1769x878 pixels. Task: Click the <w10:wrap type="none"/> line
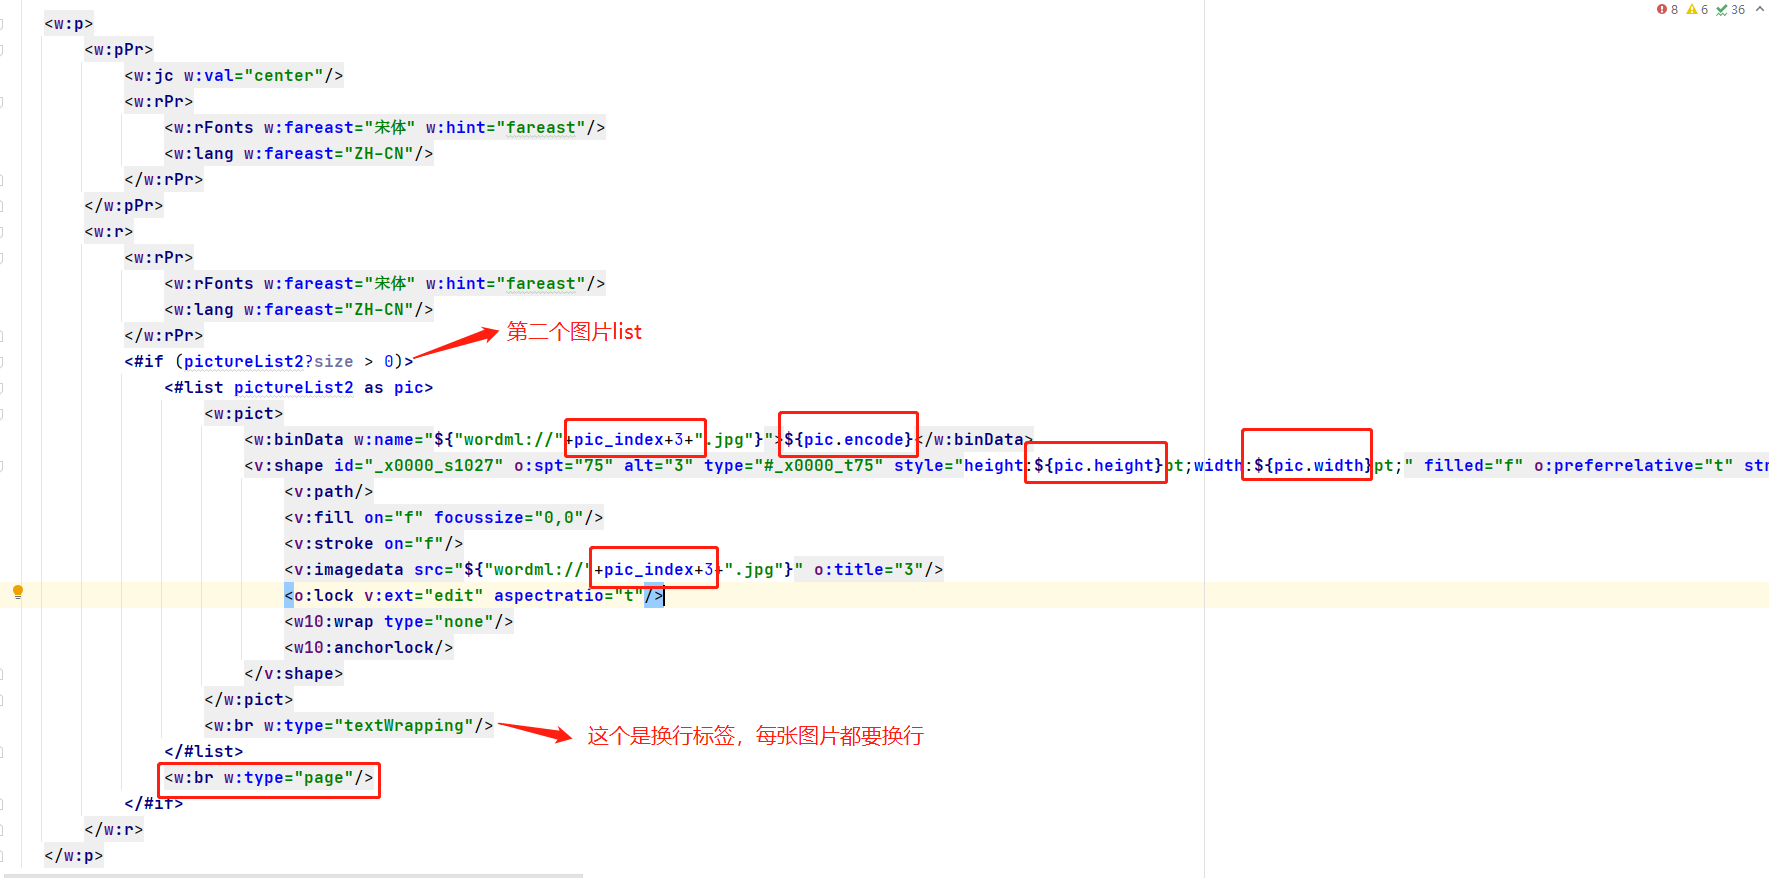click(x=399, y=621)
